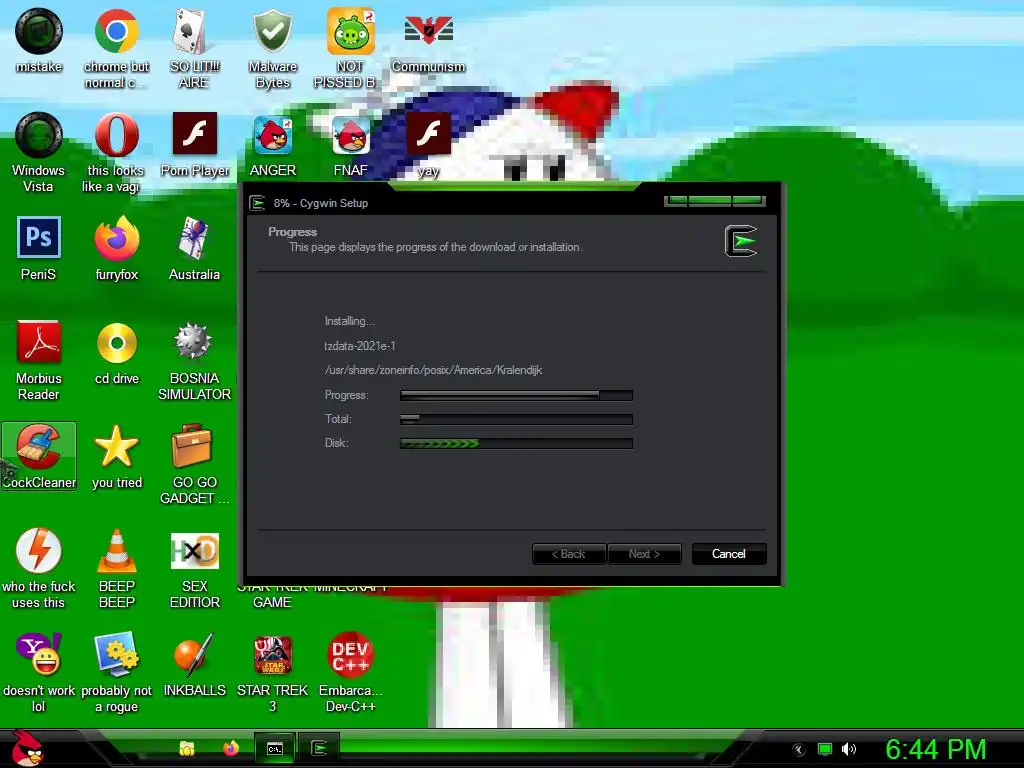This screenshot has width=1024, height=768.
Task: Click the volume speaker tray icon
Action: (849, 749)
